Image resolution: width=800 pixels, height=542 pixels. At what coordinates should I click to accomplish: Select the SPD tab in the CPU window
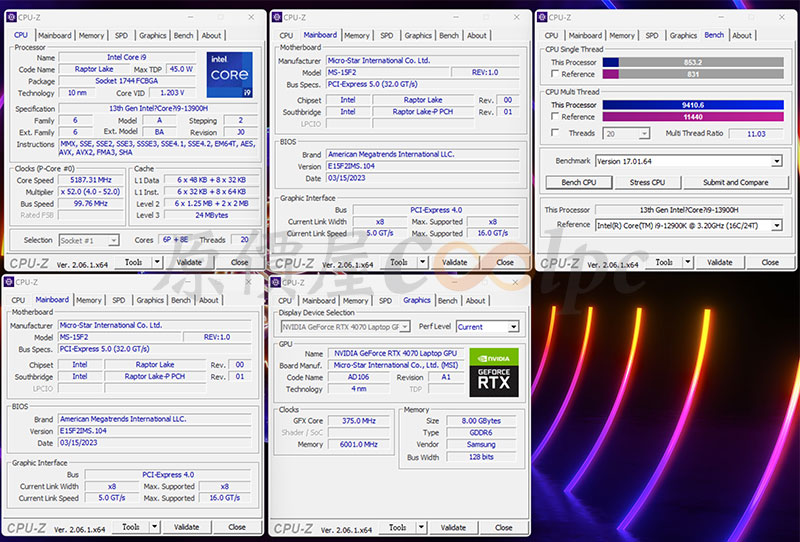click(x=121, y=35)
